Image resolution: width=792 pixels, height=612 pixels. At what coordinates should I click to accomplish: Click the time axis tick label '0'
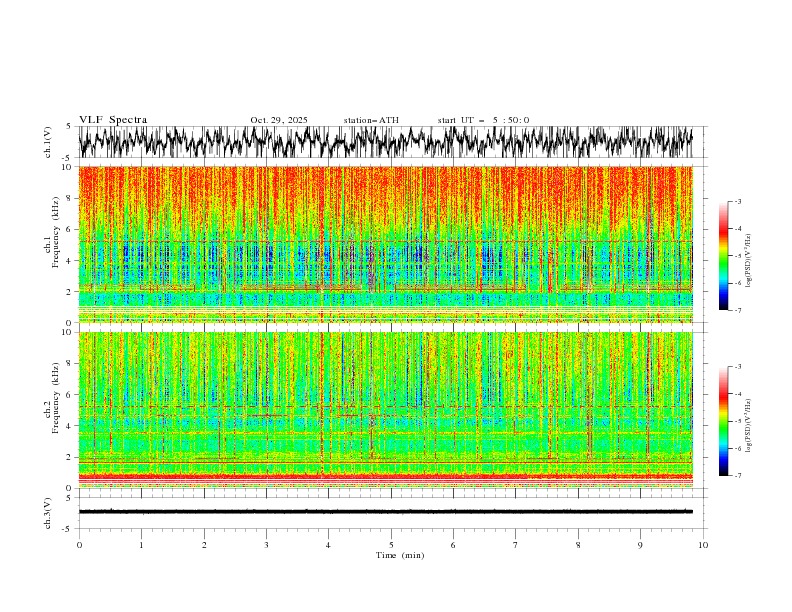(79, 545)
